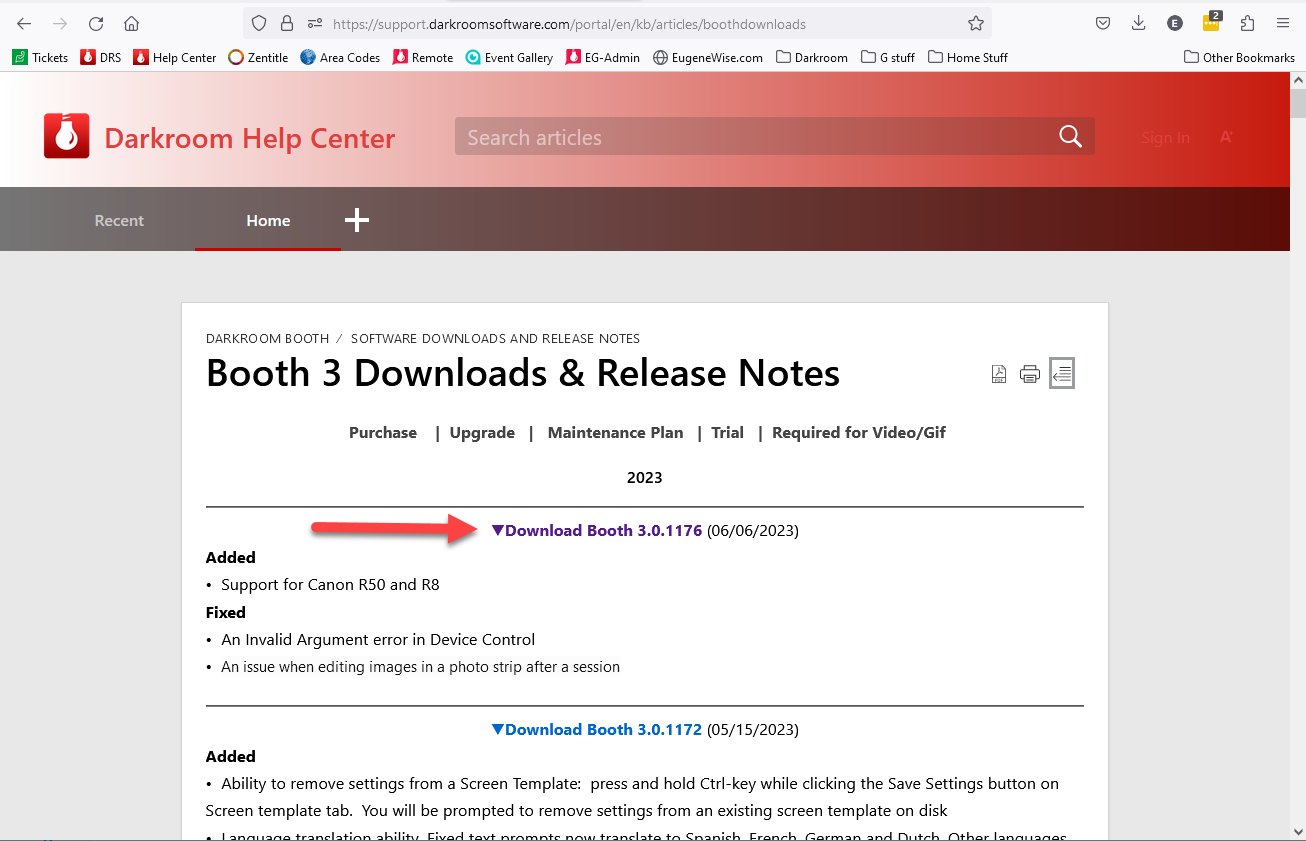Screen dimensions: 1306x841
Task: Open the Event Gallery bookmark
Action: pos(509,57)
